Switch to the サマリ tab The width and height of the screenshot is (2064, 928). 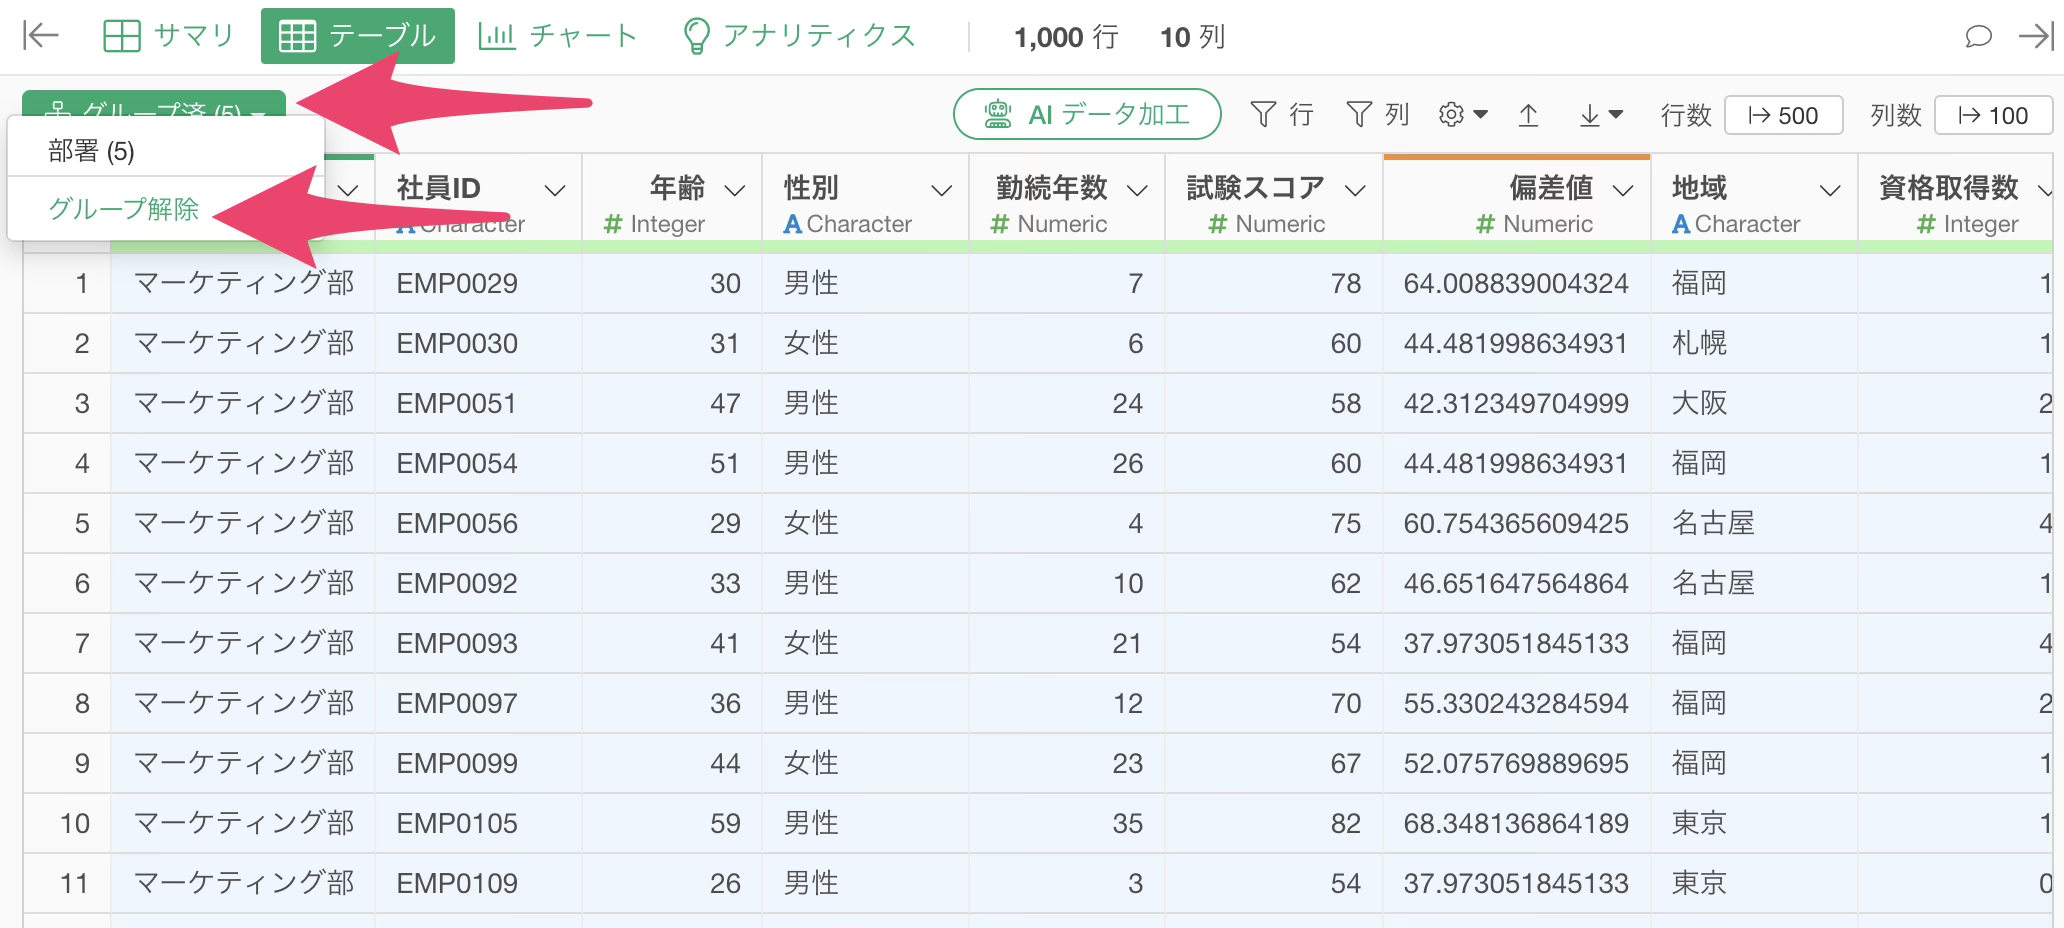(168, 37)
